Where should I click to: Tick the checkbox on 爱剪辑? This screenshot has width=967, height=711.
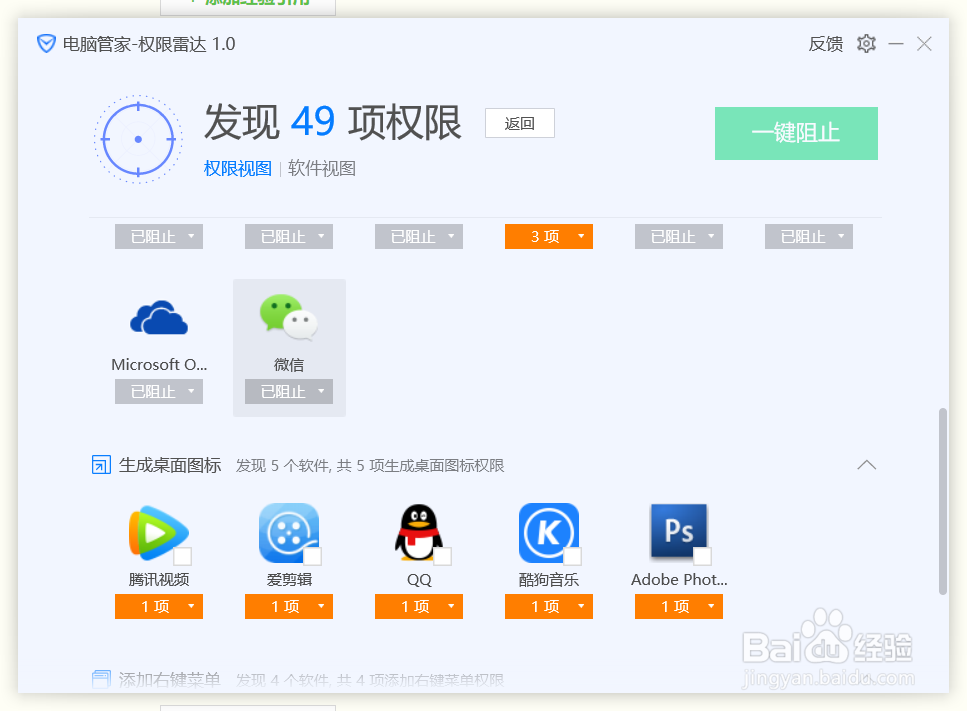click(x=312, y=556)
